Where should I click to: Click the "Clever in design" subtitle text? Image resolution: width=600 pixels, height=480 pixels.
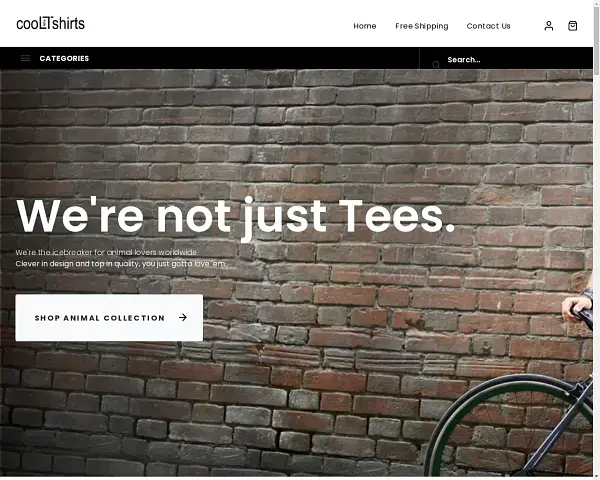[x=121, y=264]
